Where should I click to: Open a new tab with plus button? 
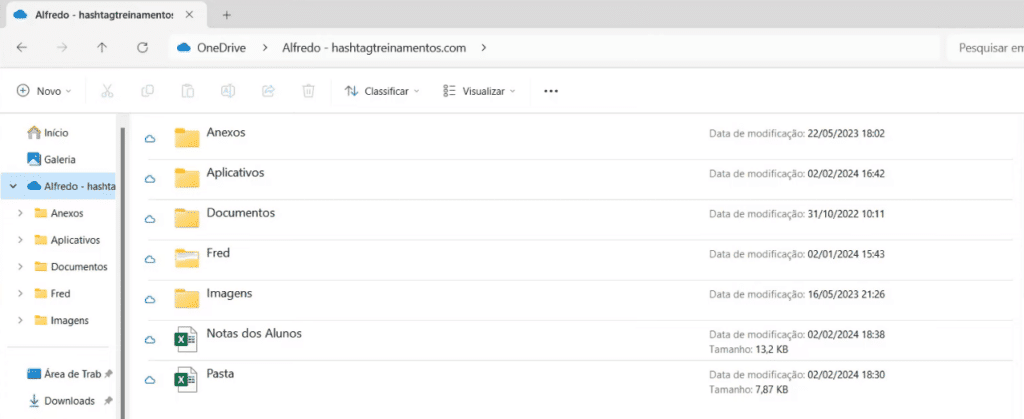[x=227, y=15]
